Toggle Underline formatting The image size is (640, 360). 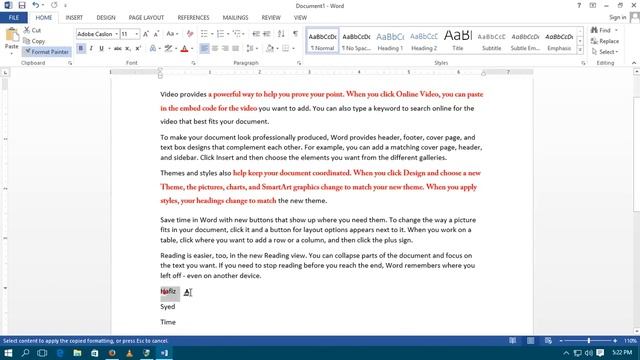[101, 49]
